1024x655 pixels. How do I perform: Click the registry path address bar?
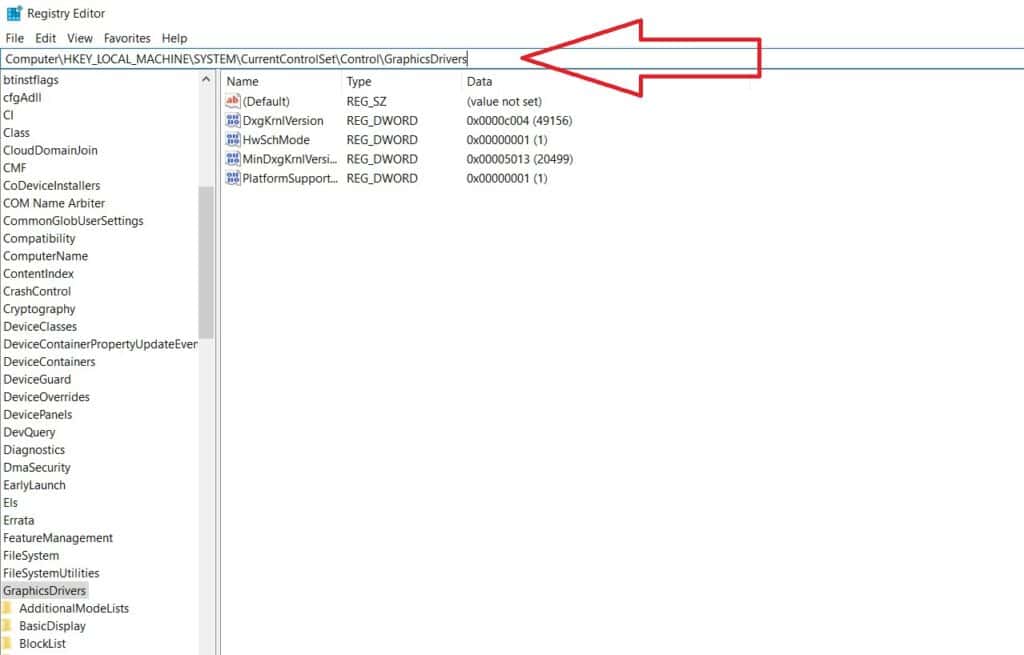pos(512,59)
